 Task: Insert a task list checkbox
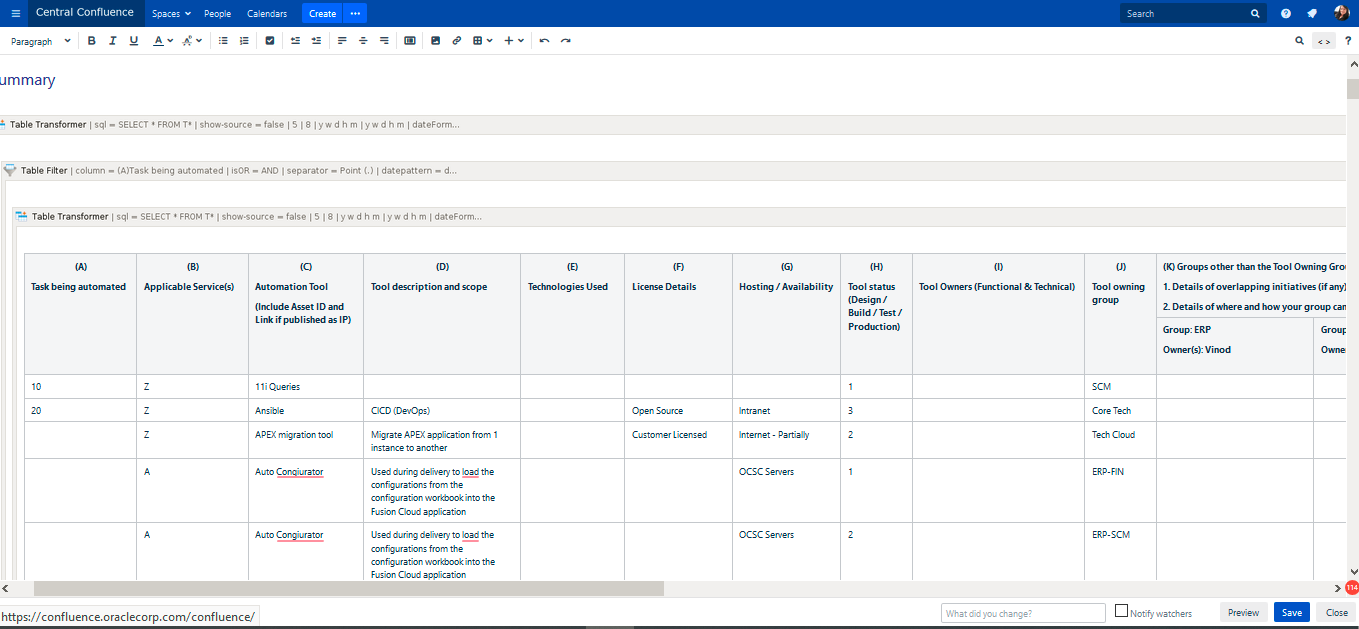[270, 41]
